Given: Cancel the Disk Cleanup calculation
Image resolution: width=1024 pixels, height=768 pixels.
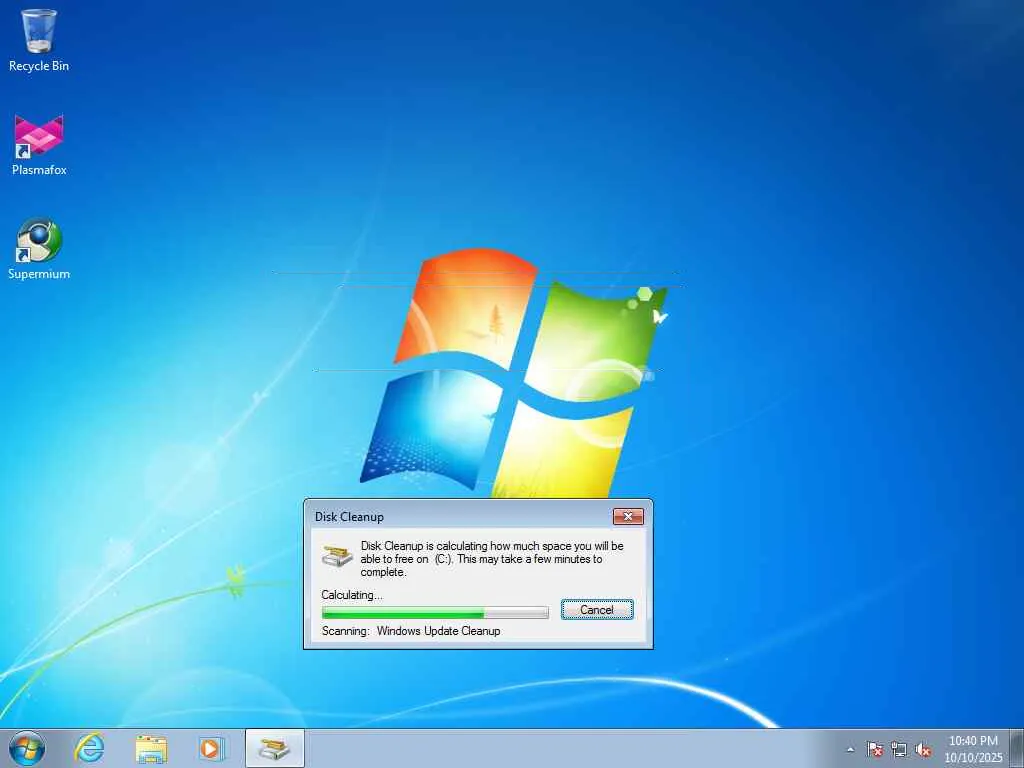Looking at the screenshot, I should (597, 609).
